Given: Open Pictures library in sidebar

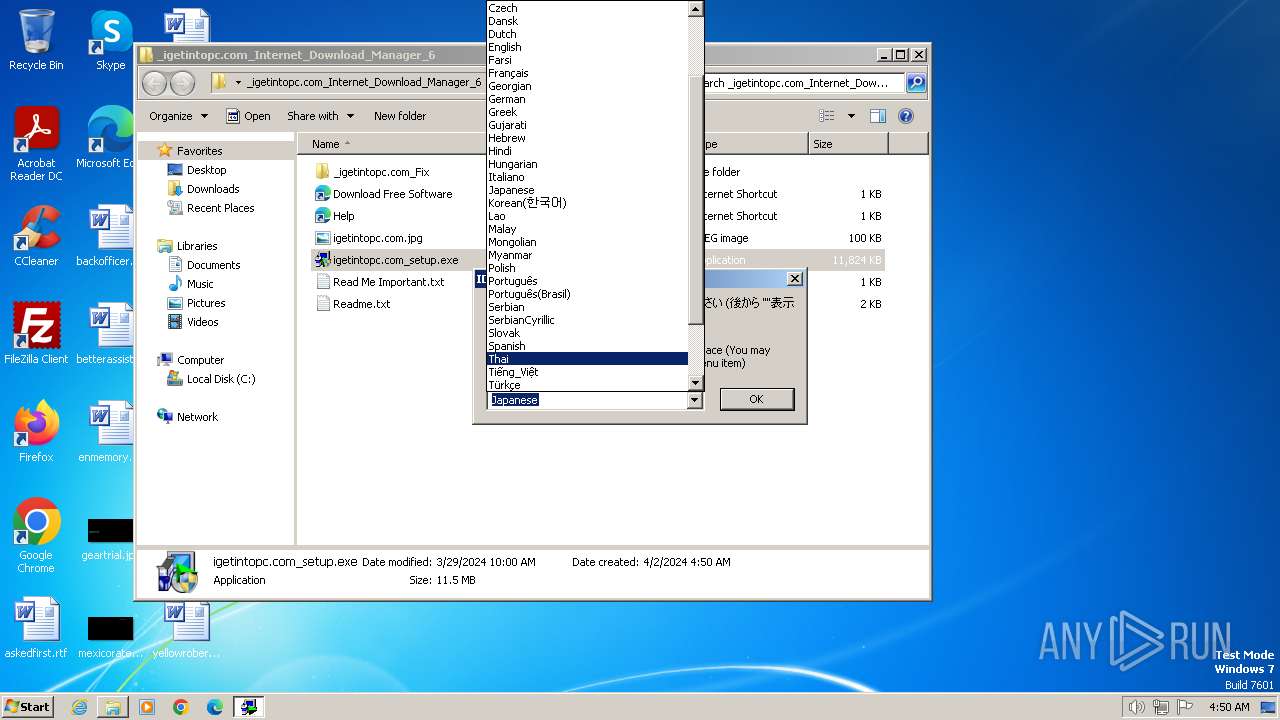Looking at the screenshot, I should click(205, 303).
